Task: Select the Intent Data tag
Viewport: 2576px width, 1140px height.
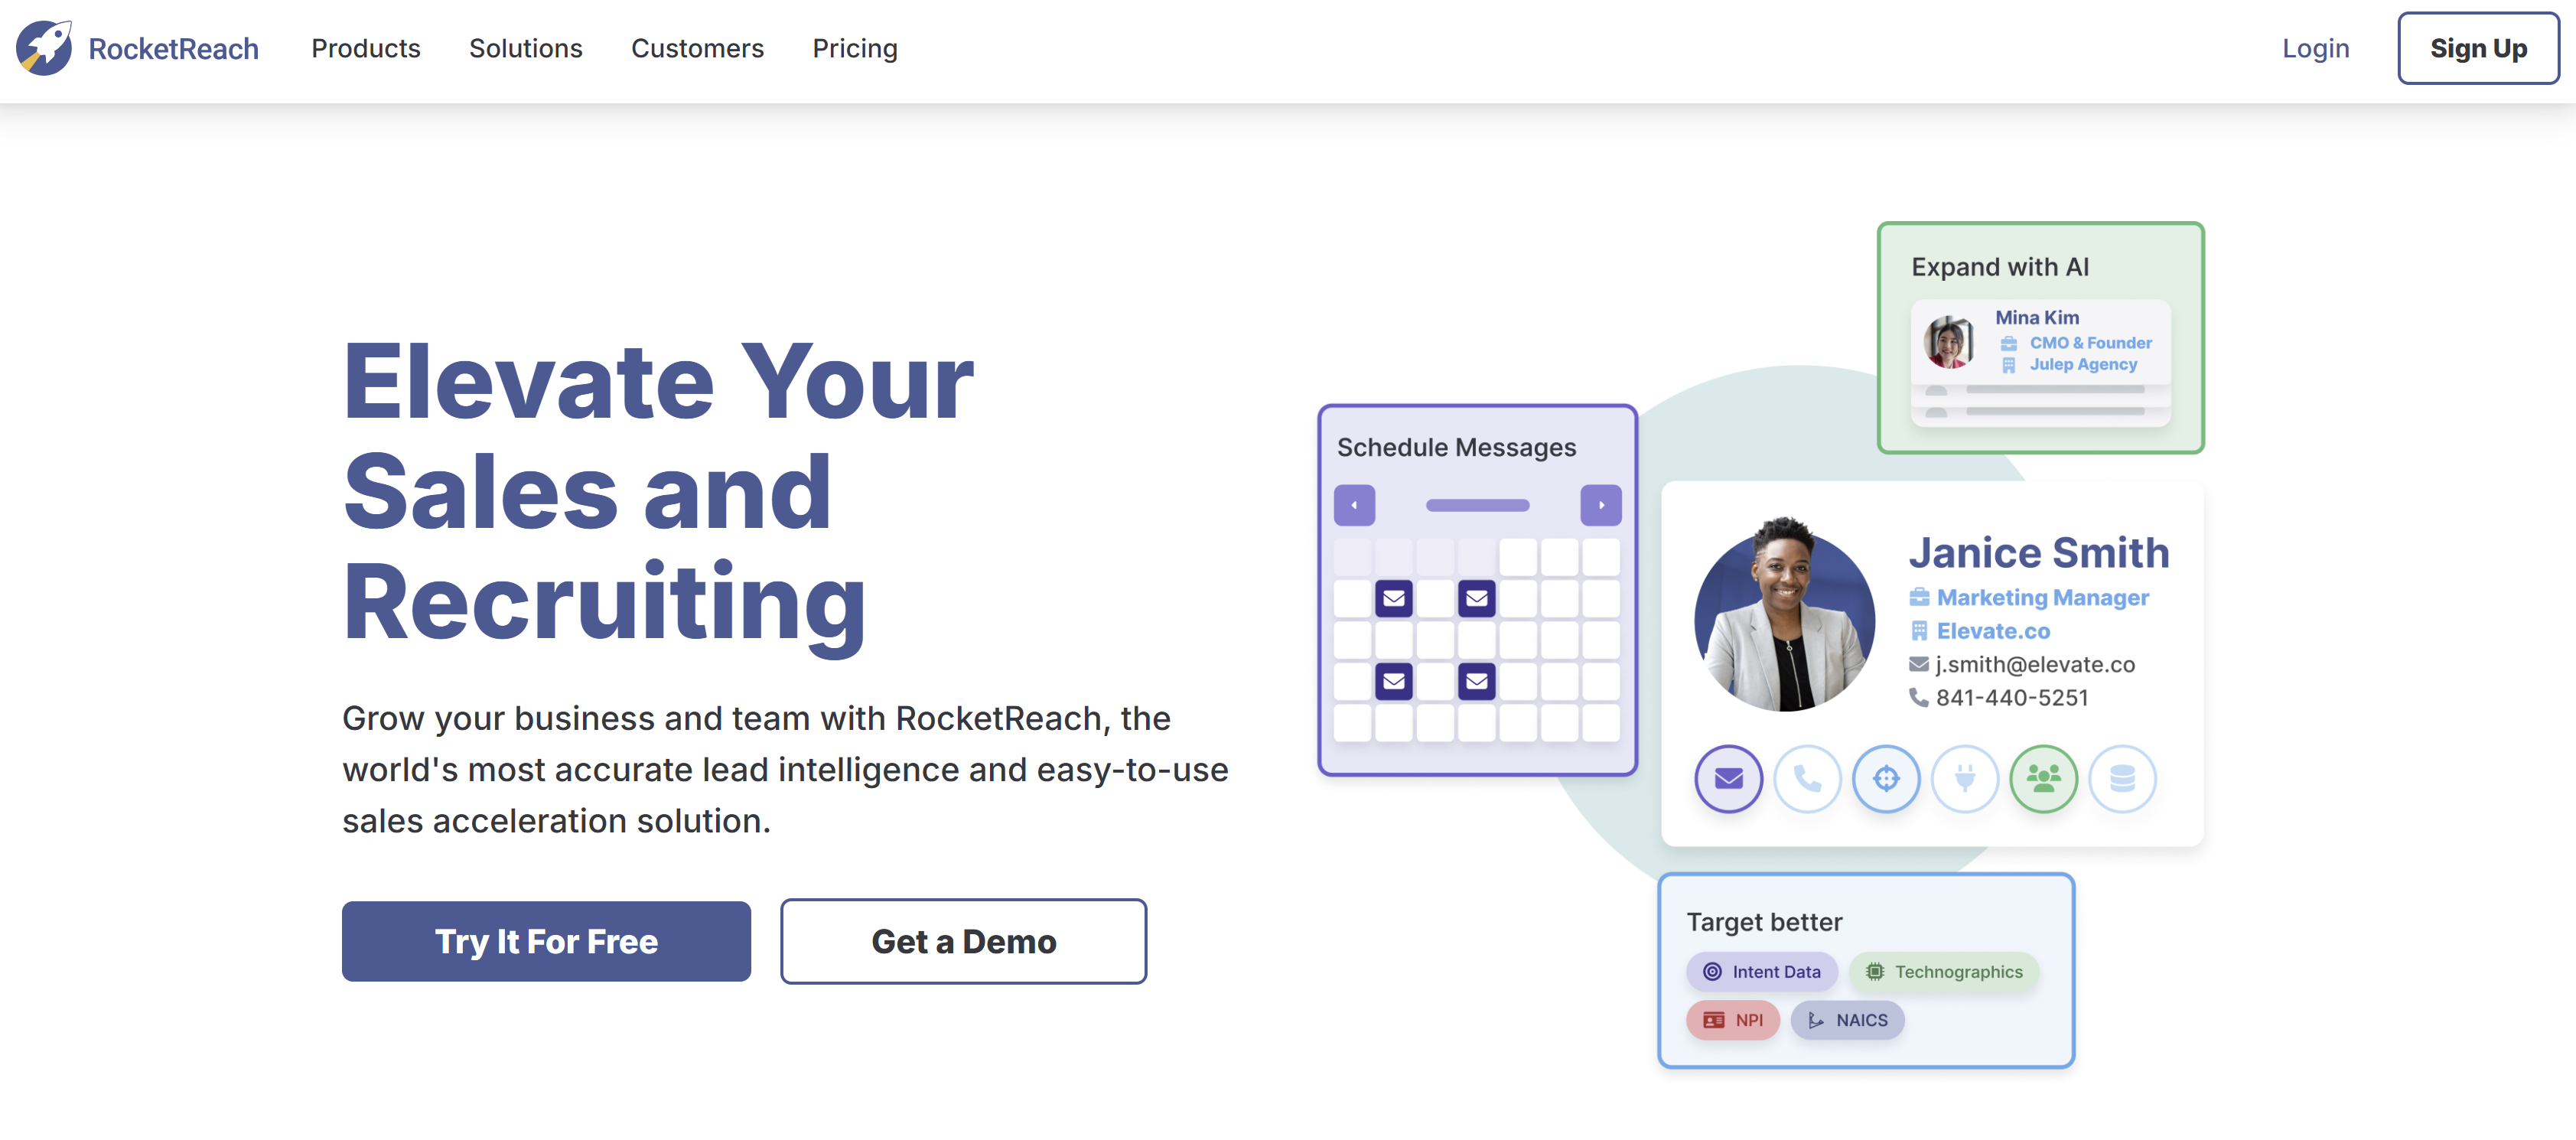Action: coord(1761,971)
